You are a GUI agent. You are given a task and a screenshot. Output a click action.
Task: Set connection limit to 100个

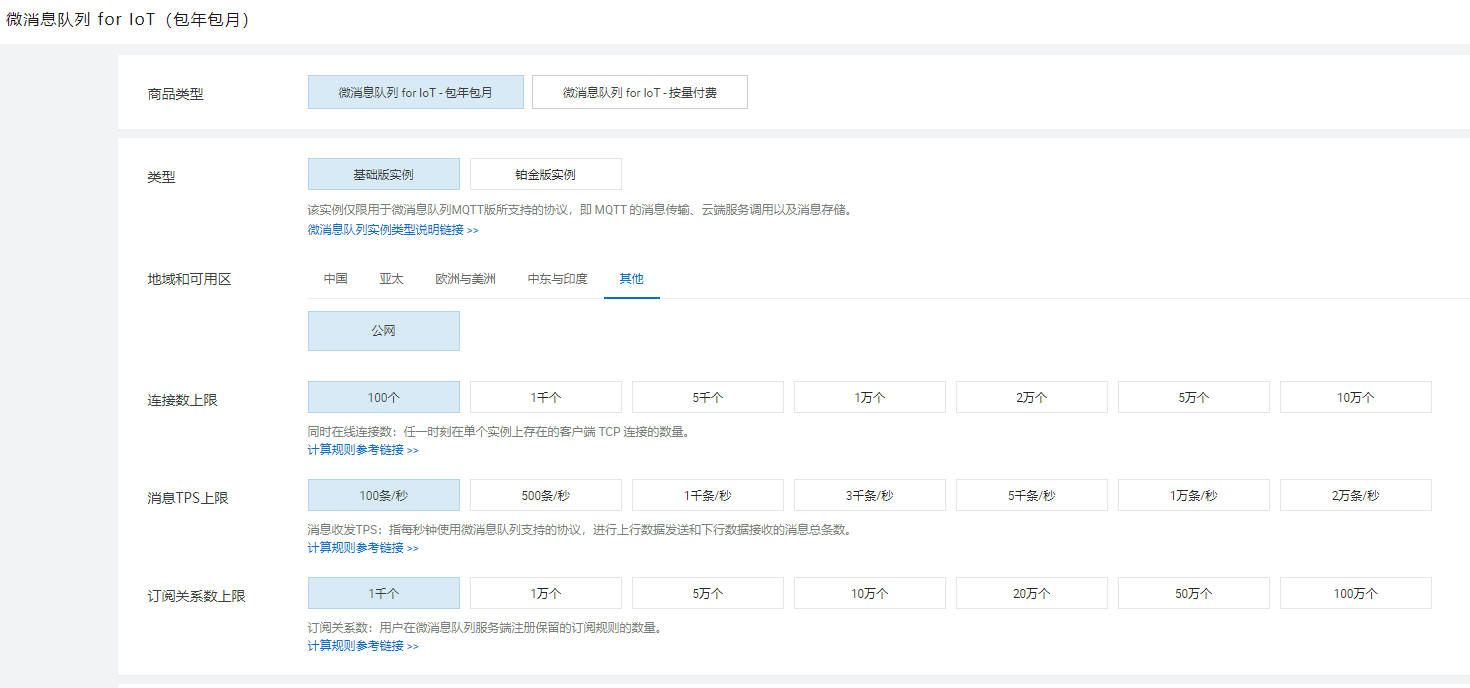384,397
